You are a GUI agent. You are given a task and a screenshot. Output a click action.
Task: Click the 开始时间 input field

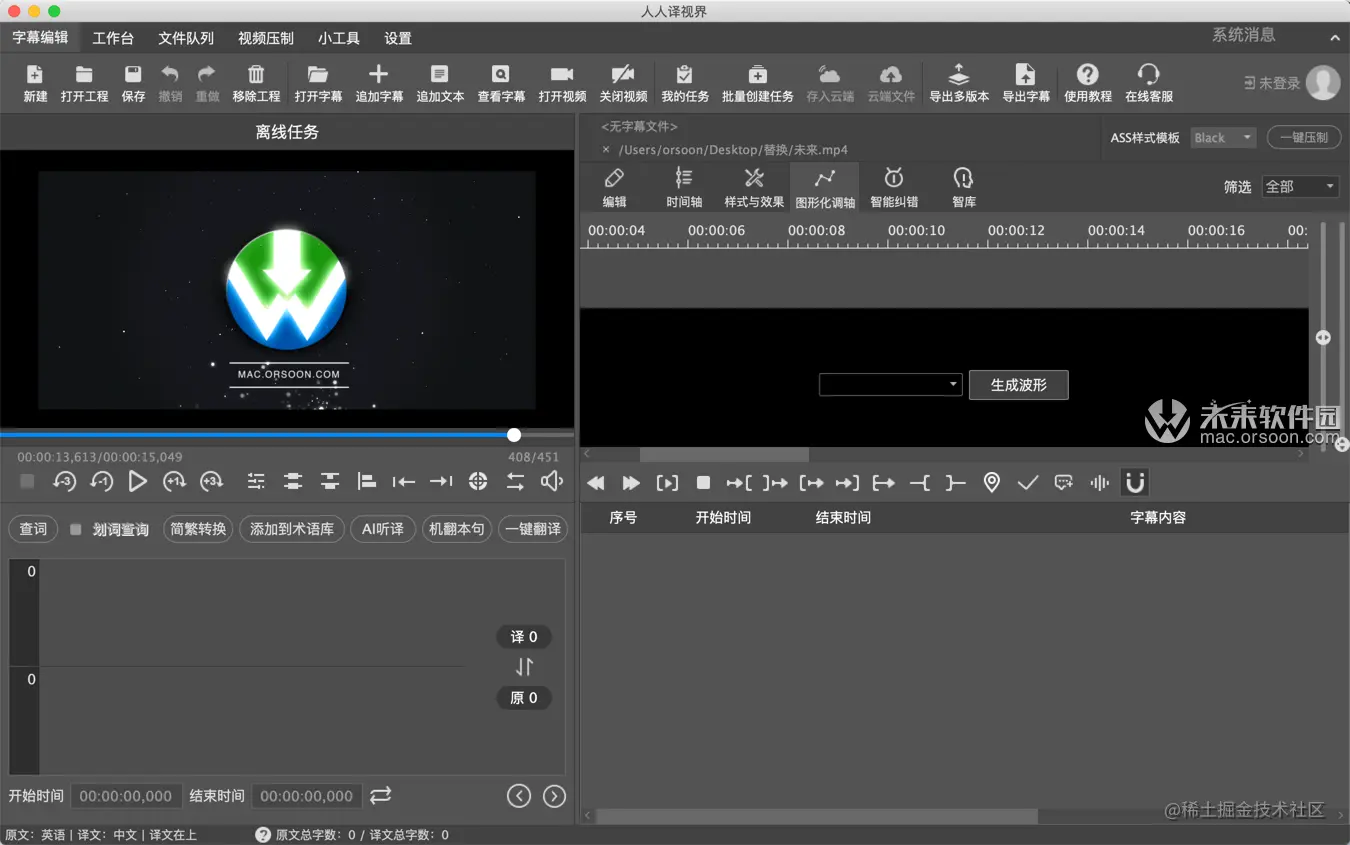point(126,796)
